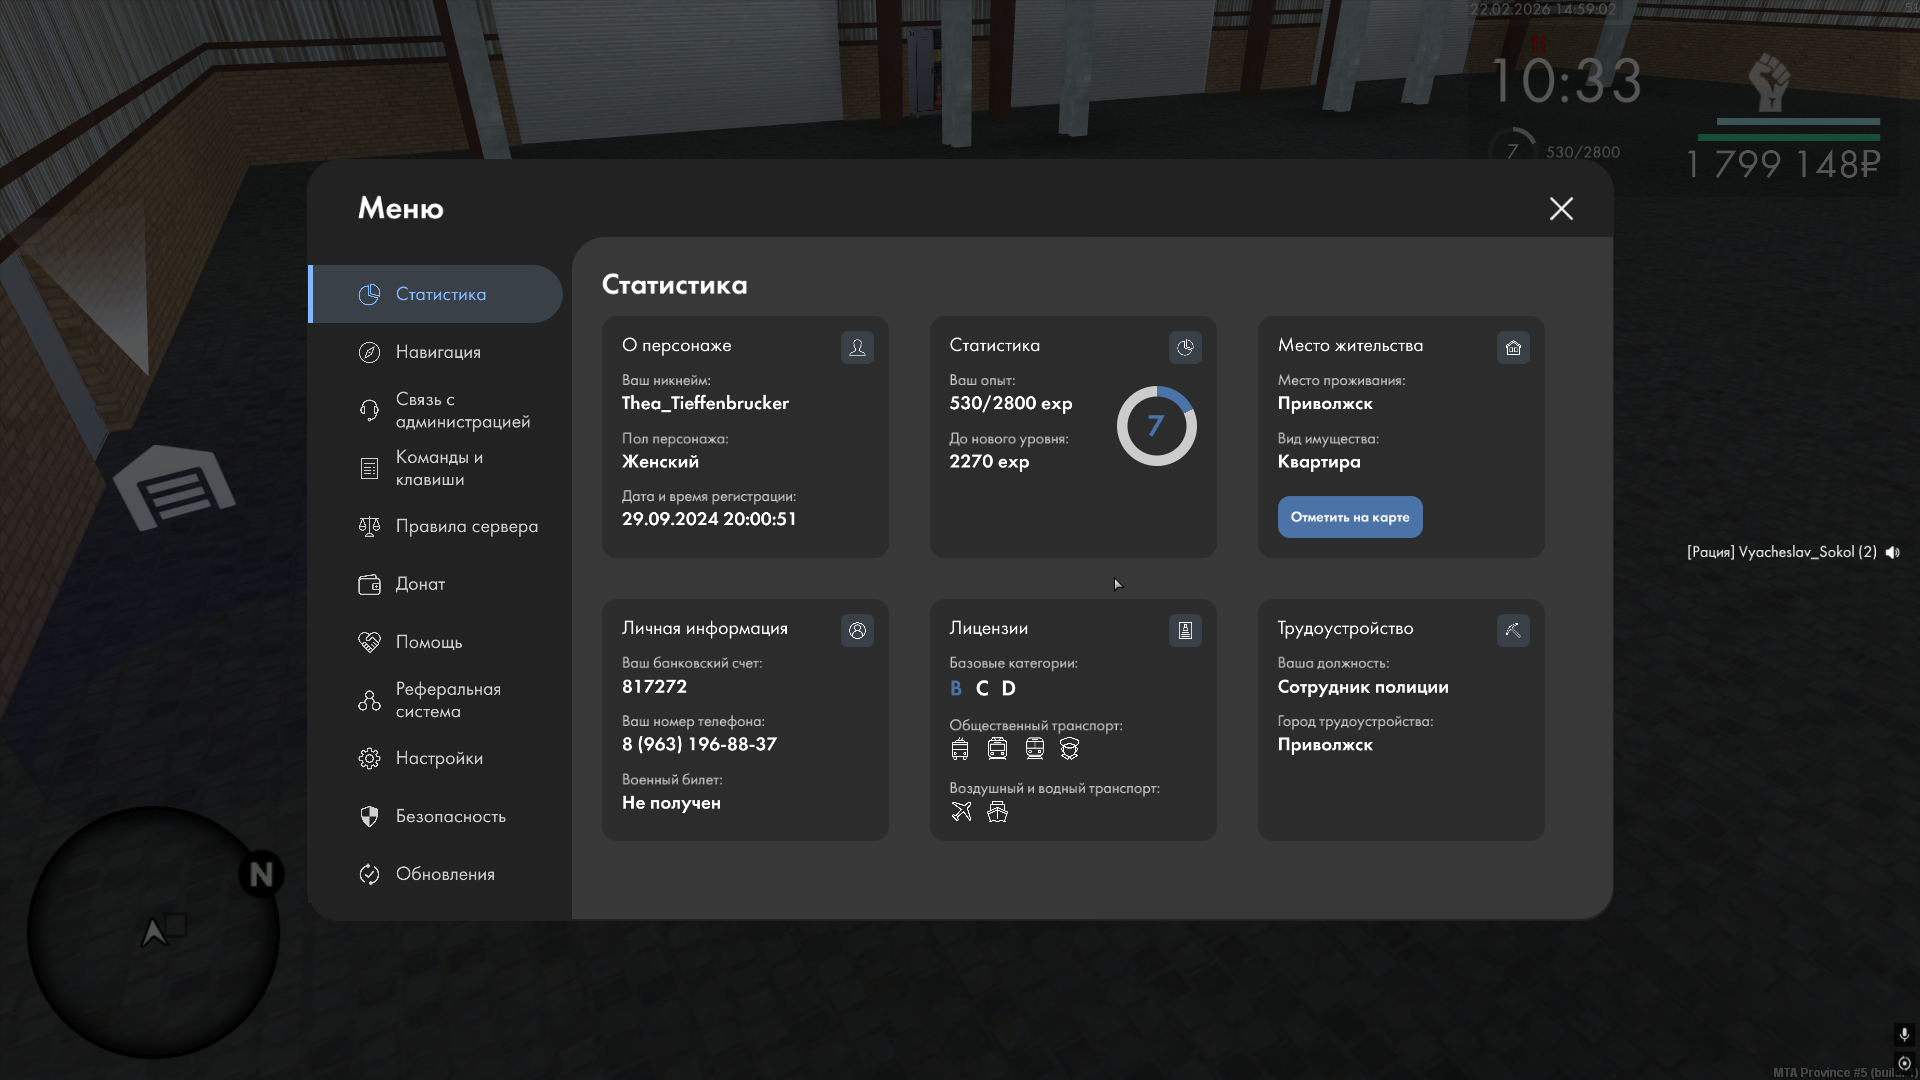The height and width of the screenshot is (1080, 1920).
Task: Select Настройки in the sidebar
Action: (438, 758)
